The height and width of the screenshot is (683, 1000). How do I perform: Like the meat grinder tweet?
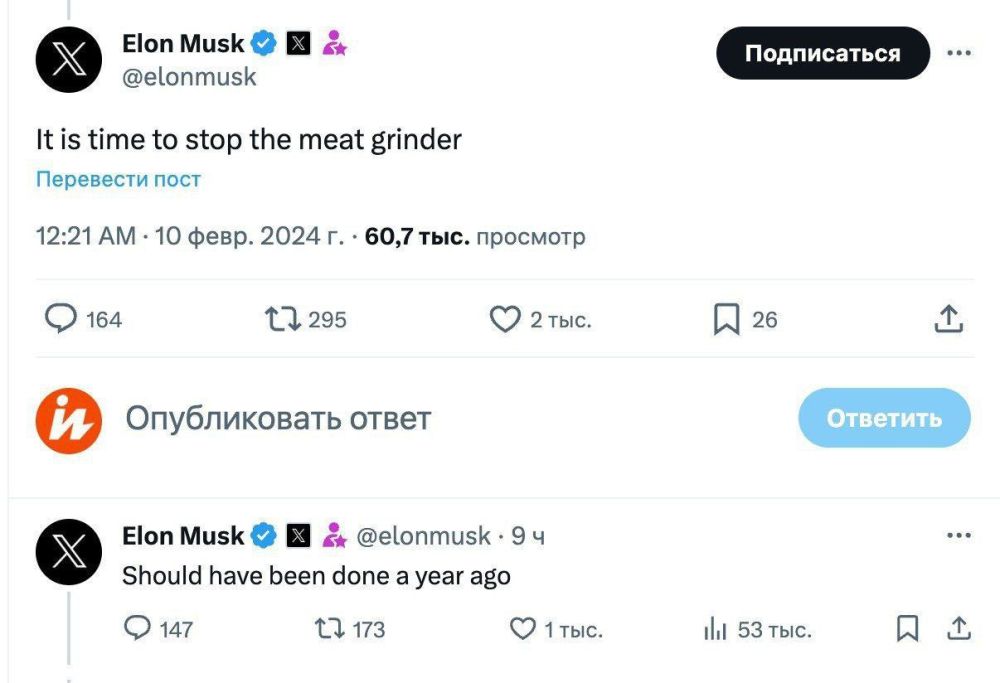(507, 320)
